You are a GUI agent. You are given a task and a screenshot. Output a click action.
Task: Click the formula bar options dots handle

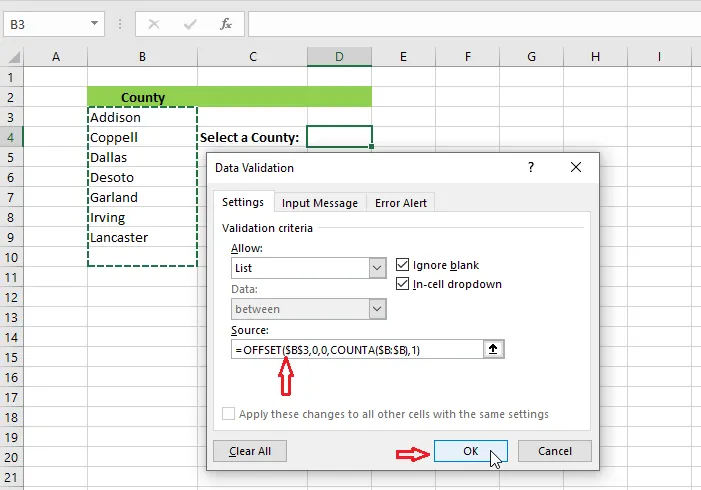[120, 24]
